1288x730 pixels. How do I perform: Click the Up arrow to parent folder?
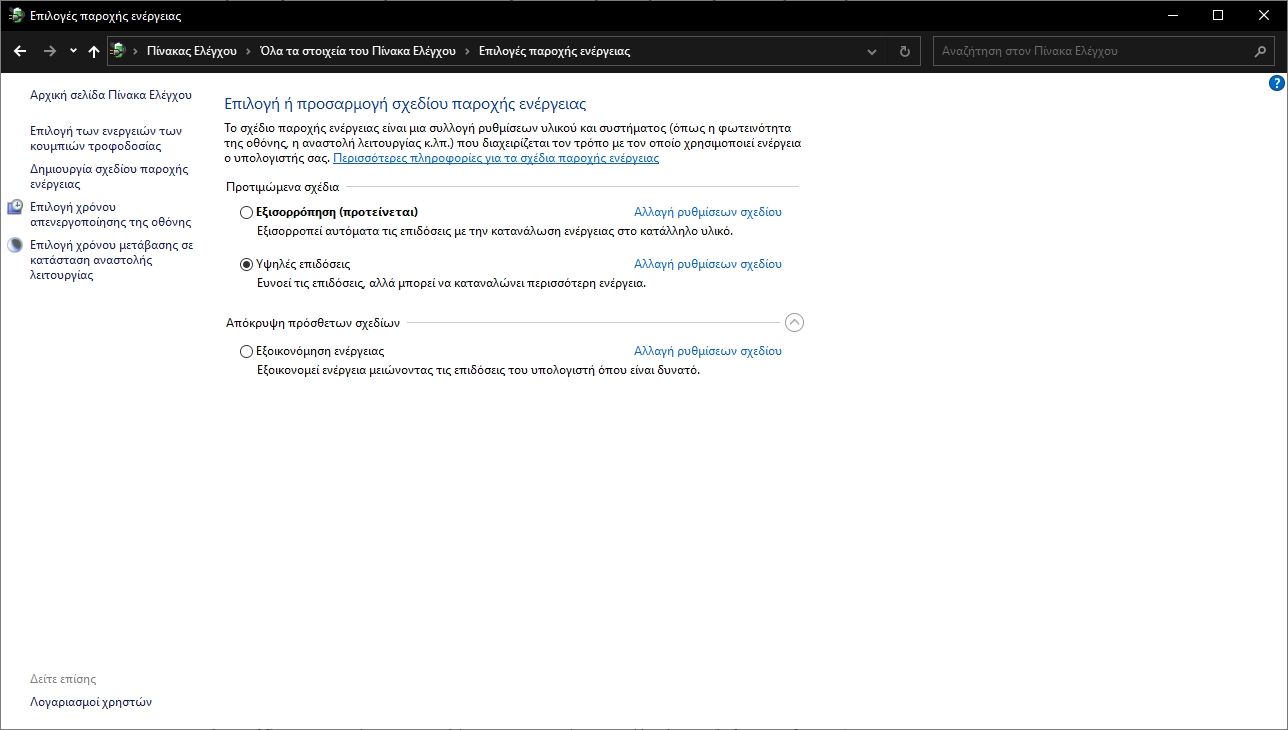click(94, 51)
